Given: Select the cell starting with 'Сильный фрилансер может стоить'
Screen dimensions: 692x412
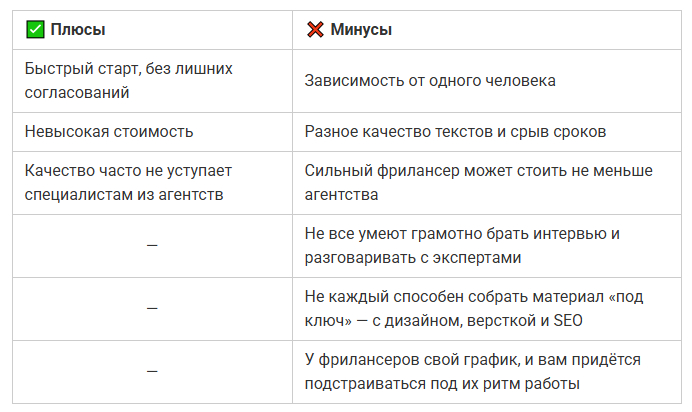Looking at the screenshot, I should click(x=478, y=182).
